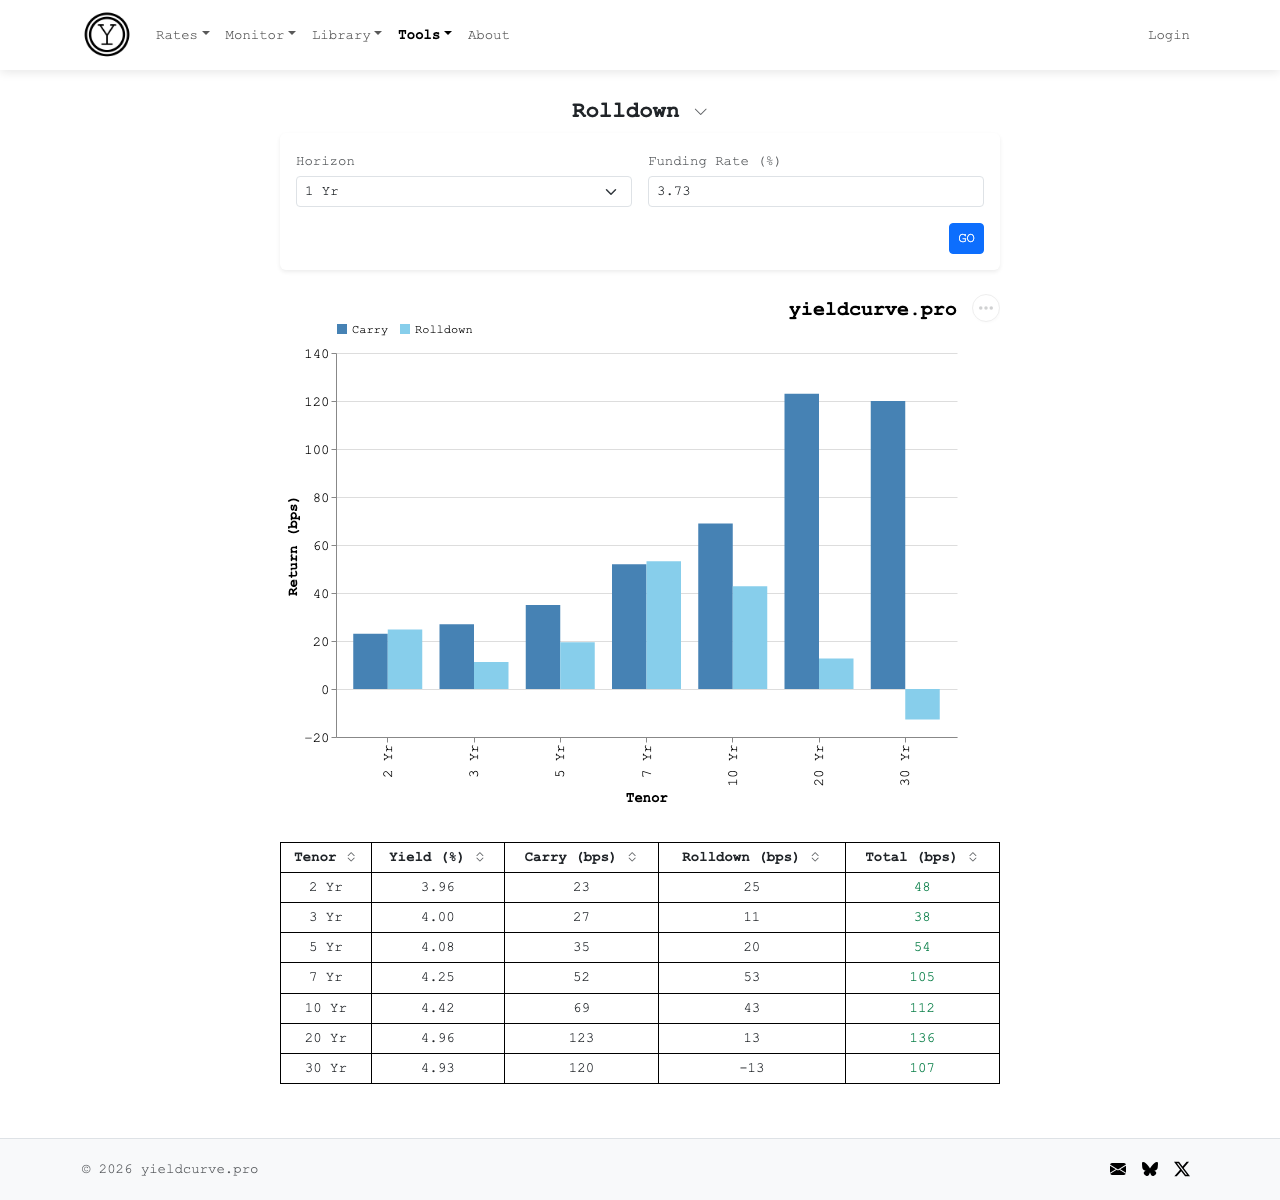Image resolution: width=1280 pixels, height=1200 pixels.
Task: Sort by Carry (bps) column sort icon
Action: pyautogui.click(x=632, y=857)
